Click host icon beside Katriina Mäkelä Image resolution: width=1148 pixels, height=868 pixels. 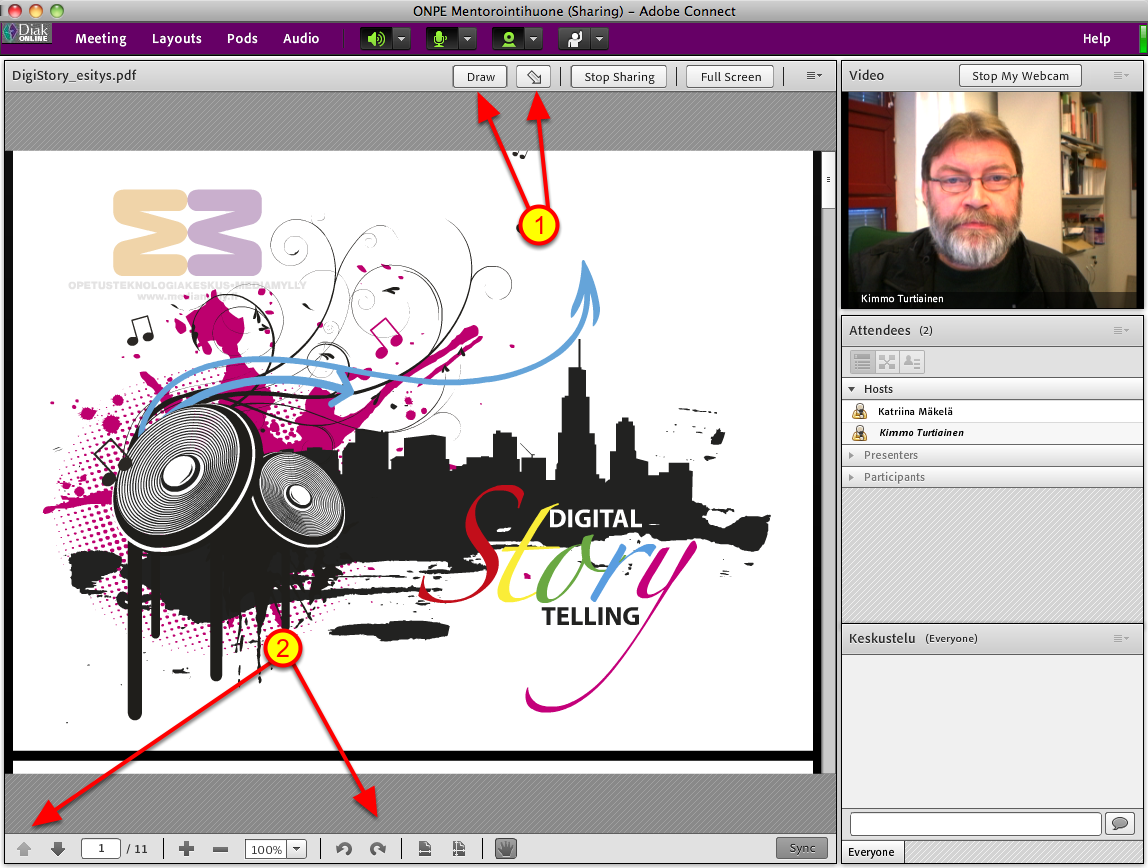860,411
